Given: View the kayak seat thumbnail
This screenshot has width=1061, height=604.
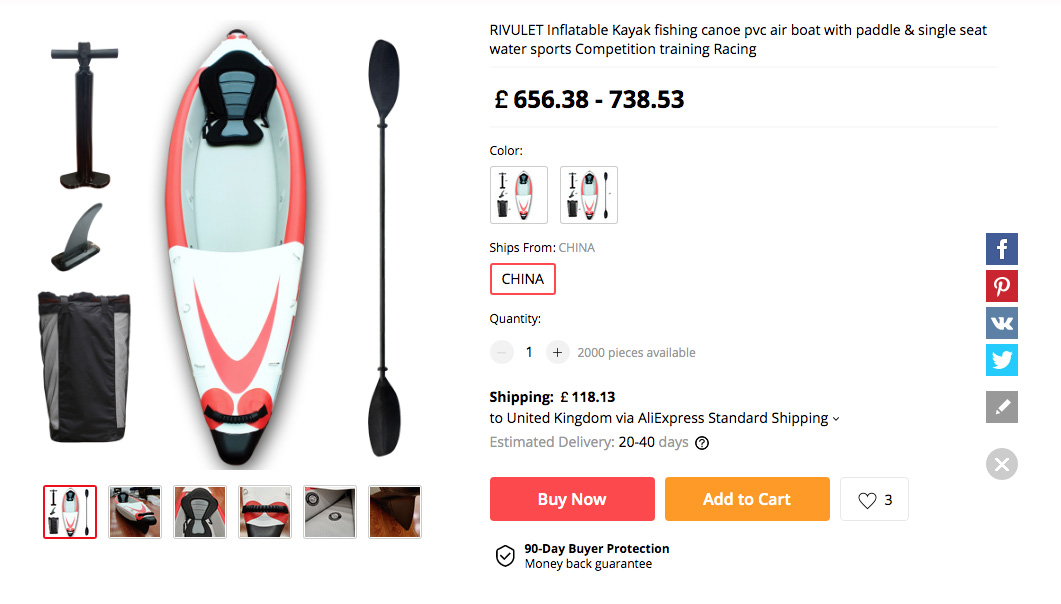Looking at the screenshot, I should click(200, 512).
